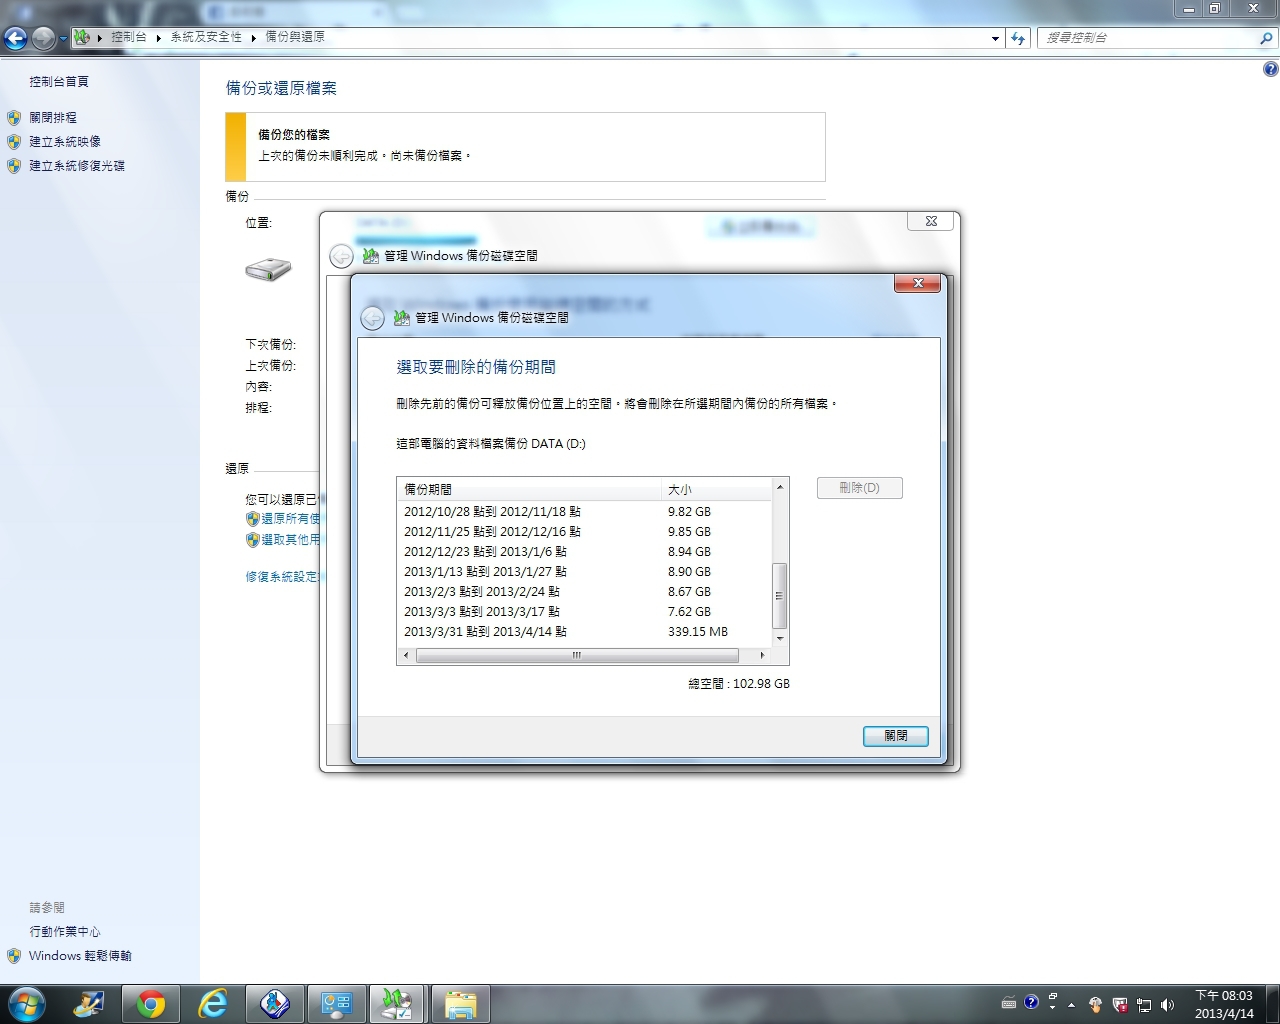
Task: Click the list's scroll up arrow
Action: [x=780, y=487]
